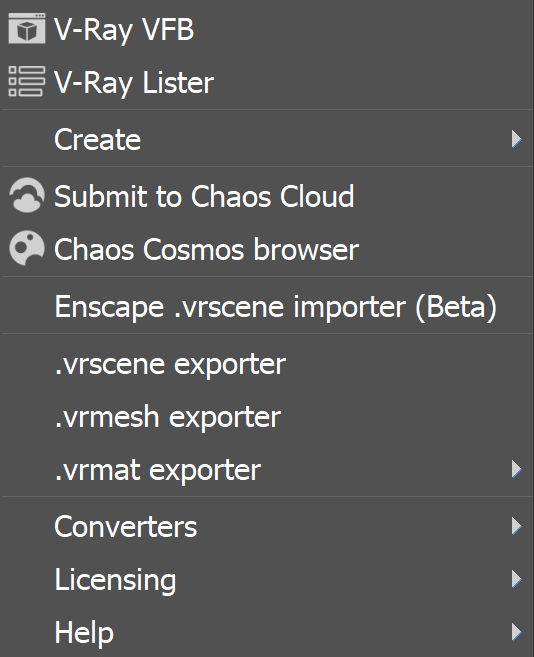534x657 pixels.
Task: Select the .vrmat exporter label
Action: [158, 471]
